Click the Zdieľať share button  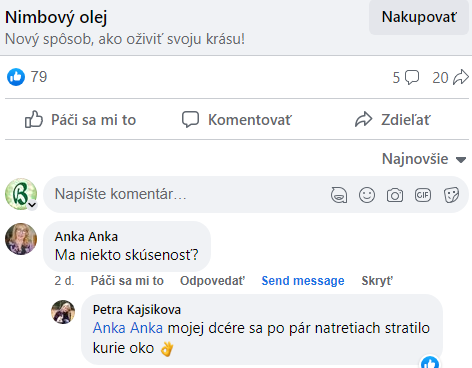pyautogui.click(x=393, y=120)
